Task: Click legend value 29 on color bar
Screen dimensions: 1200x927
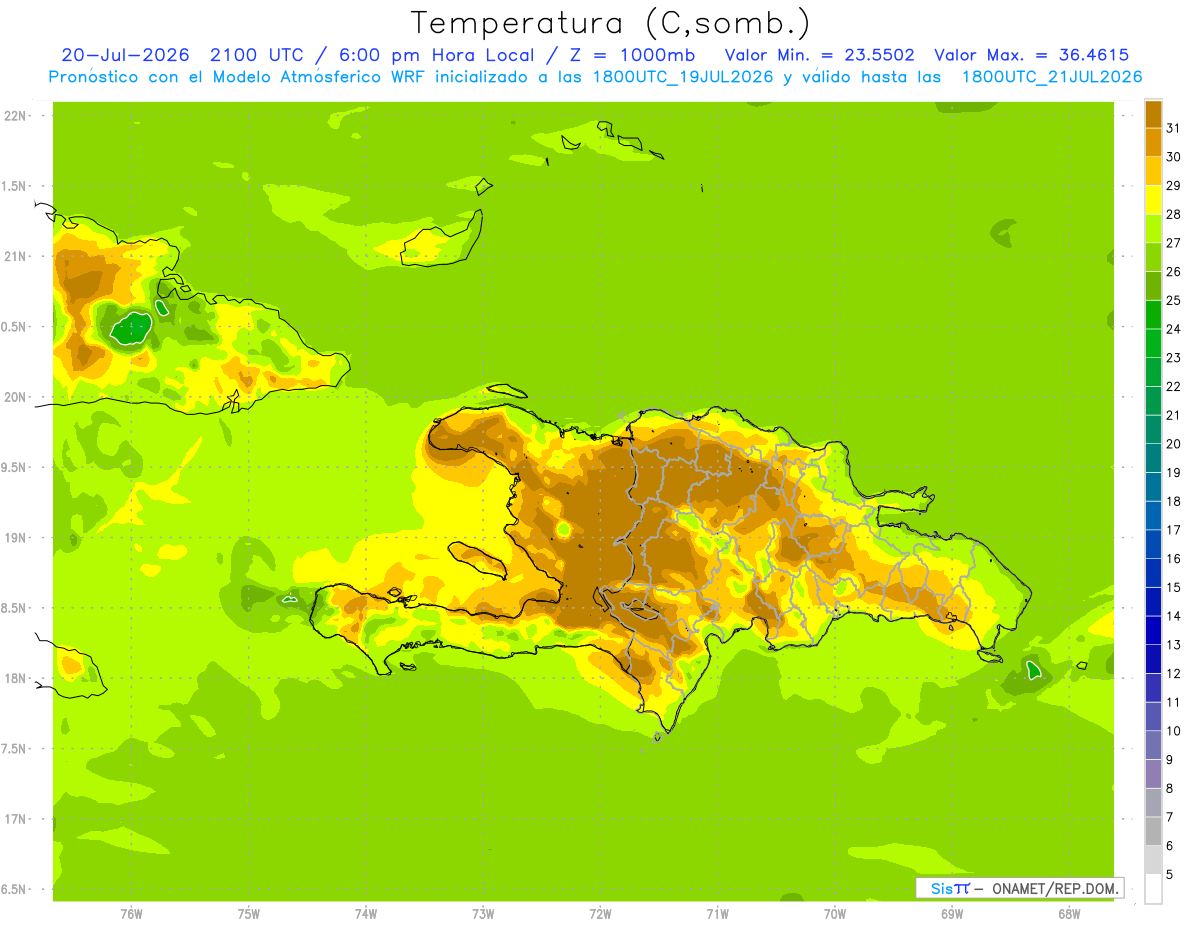Action: coord(1173,185)
